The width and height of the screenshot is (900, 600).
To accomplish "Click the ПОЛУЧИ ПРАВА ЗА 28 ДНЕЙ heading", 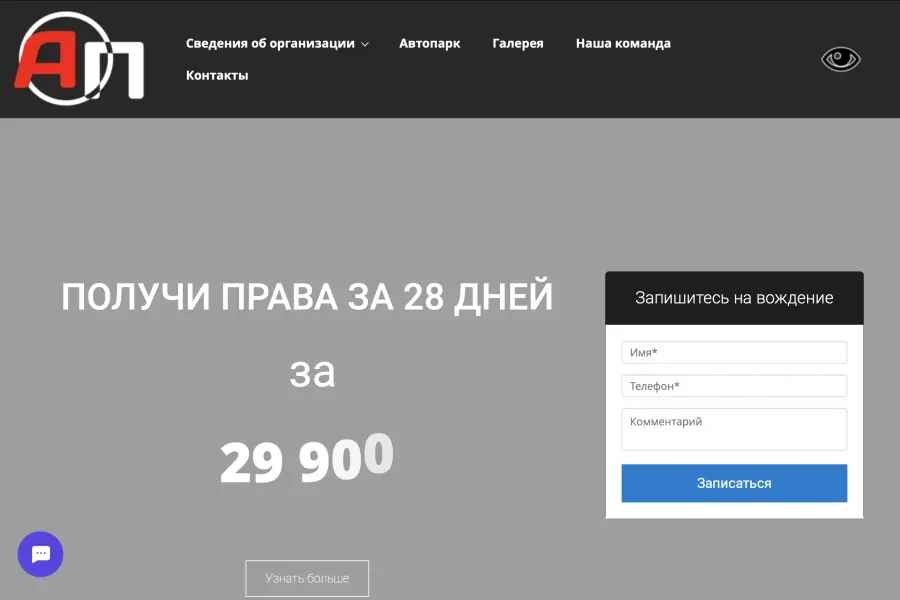I will click(307, 298).
